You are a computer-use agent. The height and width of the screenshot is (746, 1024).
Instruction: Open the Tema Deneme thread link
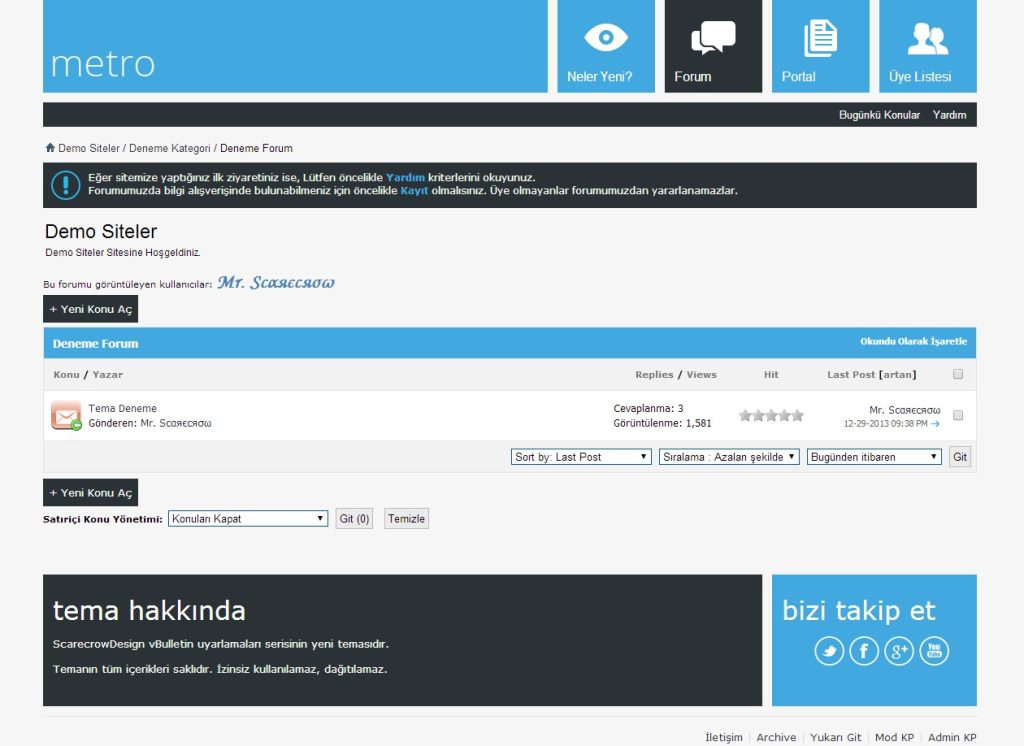(122, 408)
